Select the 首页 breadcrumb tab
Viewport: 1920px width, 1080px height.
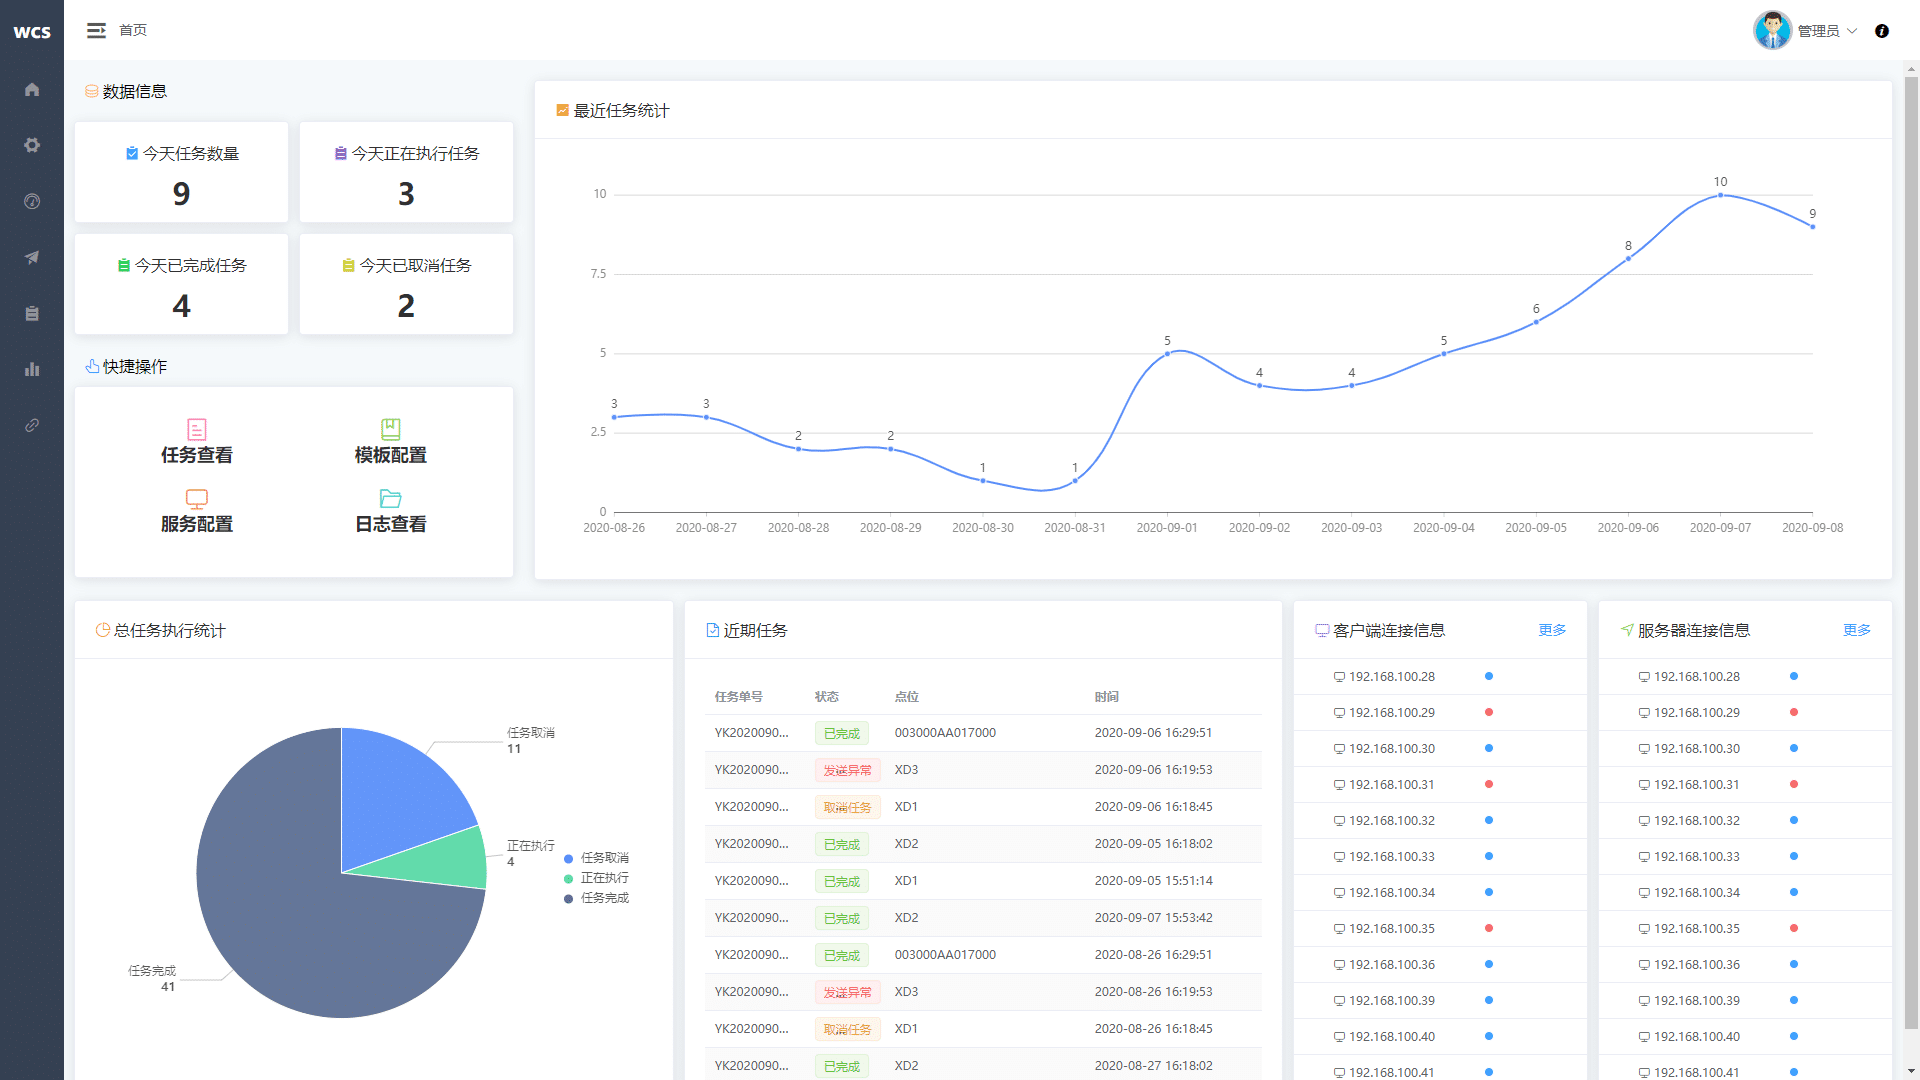(x=133, y=31)
